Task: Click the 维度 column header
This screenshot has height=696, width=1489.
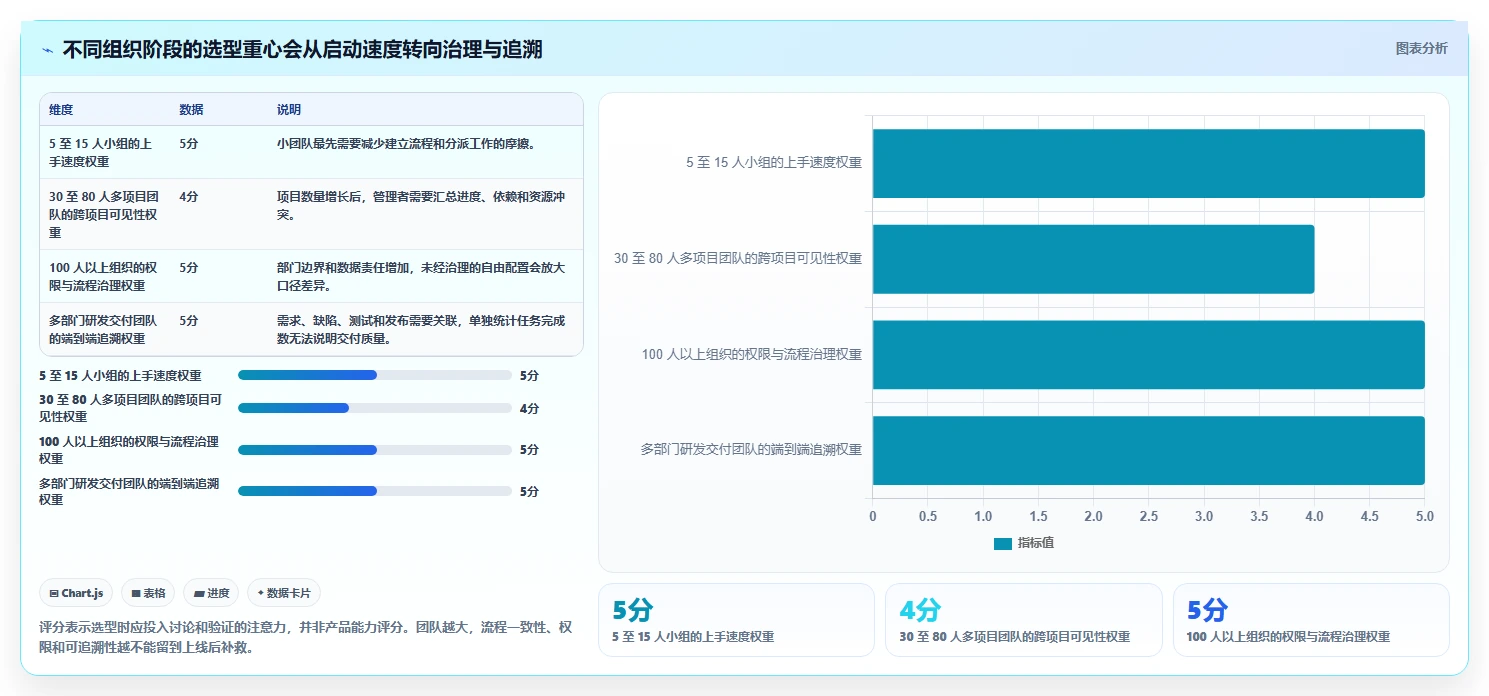Action: 105,110
